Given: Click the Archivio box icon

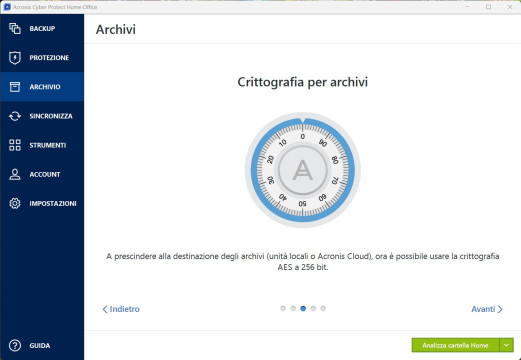Looking at the screenshot, I should 15,87.
